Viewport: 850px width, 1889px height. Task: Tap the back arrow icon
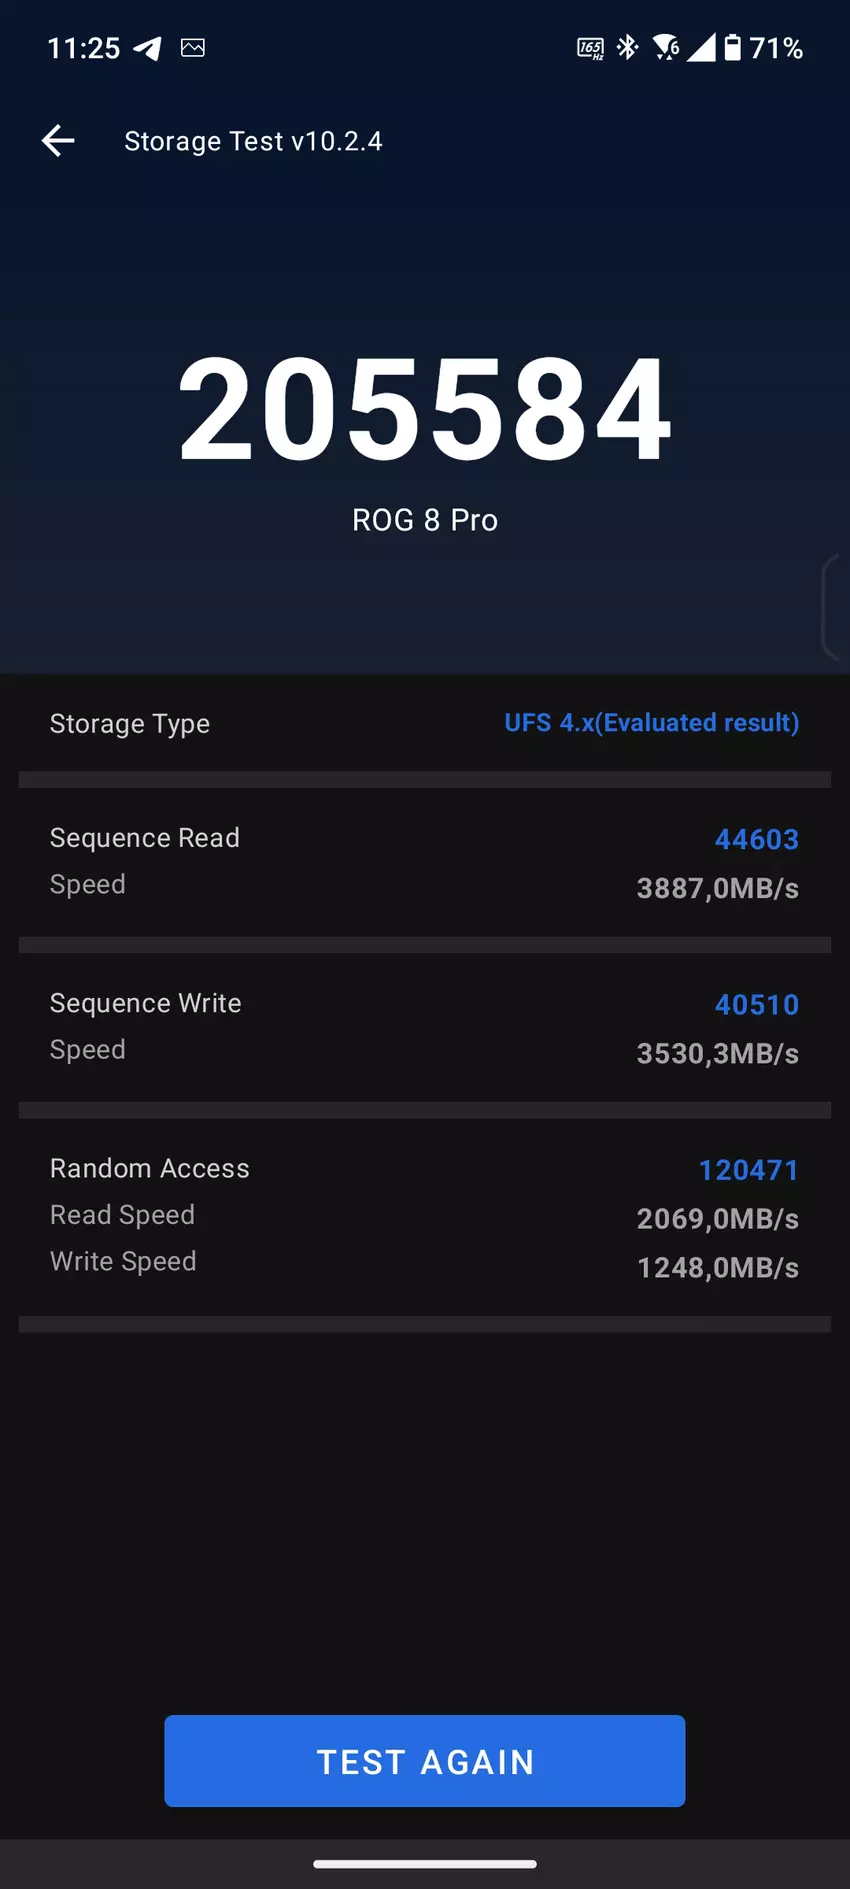click(58, 141)
